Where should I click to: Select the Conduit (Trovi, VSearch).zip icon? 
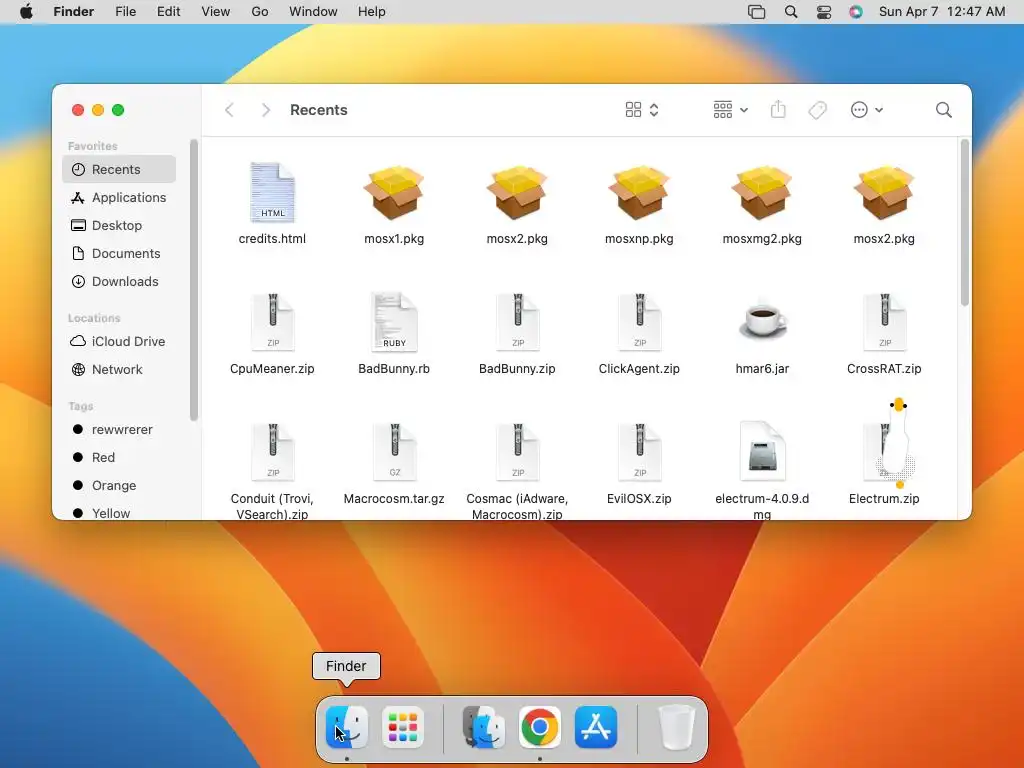[272, 452]
